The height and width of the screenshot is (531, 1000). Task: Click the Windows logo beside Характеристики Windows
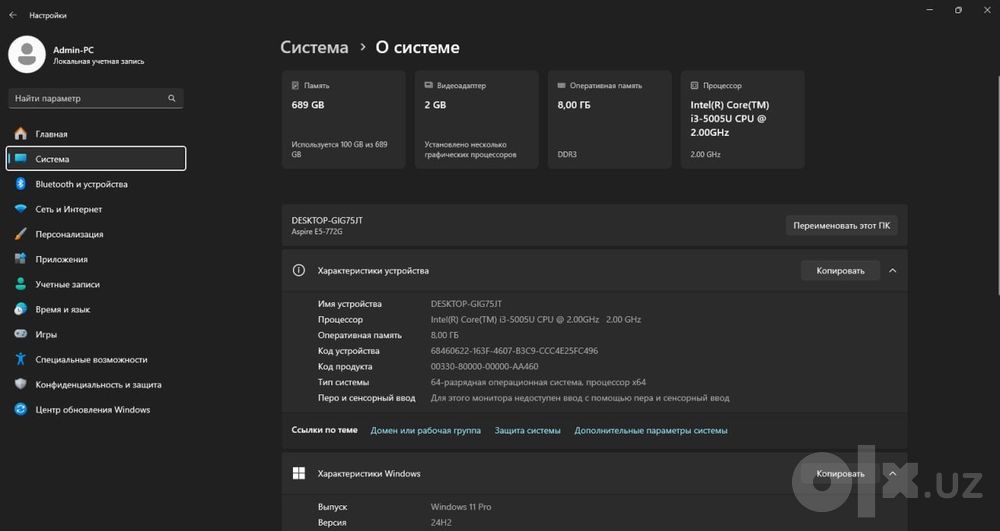click(298, 473)
